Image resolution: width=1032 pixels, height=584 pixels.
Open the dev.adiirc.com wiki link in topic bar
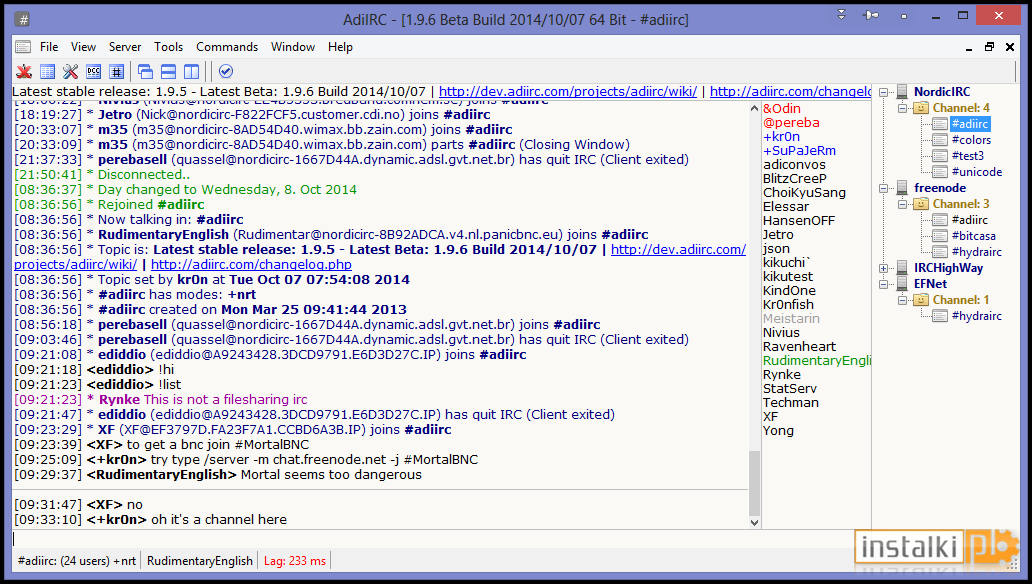tap(568, 92)
